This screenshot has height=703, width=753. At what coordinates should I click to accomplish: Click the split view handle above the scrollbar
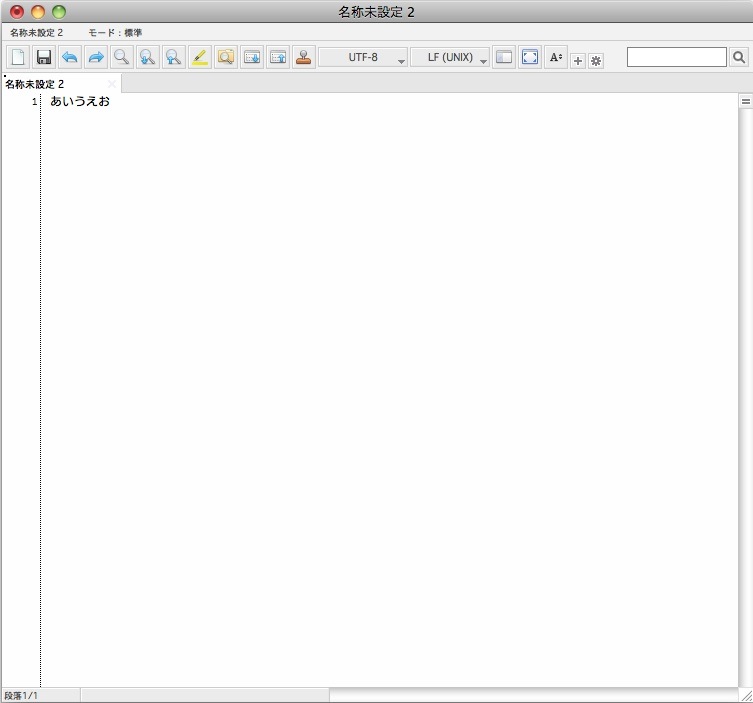click(x=745, y=101)
